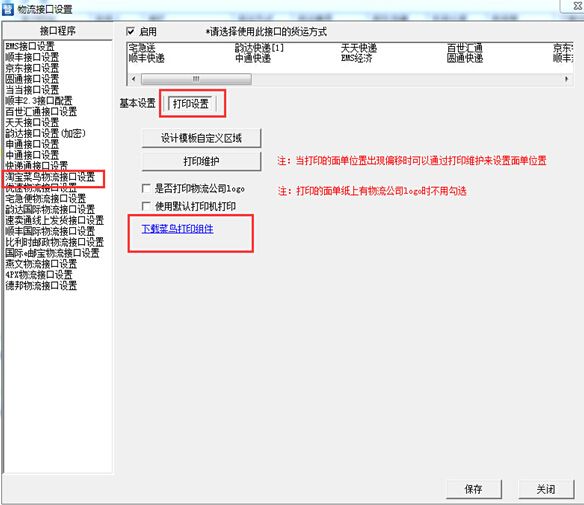
Task: Check 使用默认打印机打印 option
Action: tap(146, 206)
